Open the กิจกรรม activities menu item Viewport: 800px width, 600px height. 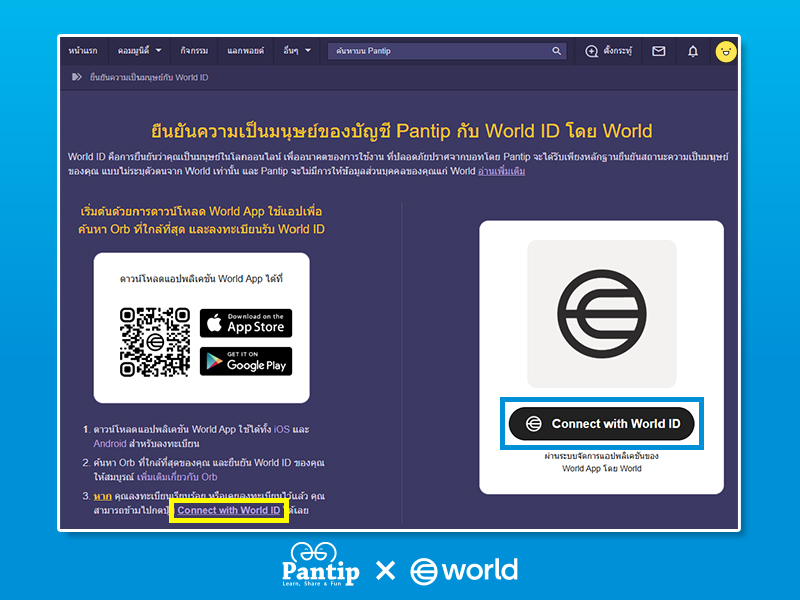(x=194, y=51)
